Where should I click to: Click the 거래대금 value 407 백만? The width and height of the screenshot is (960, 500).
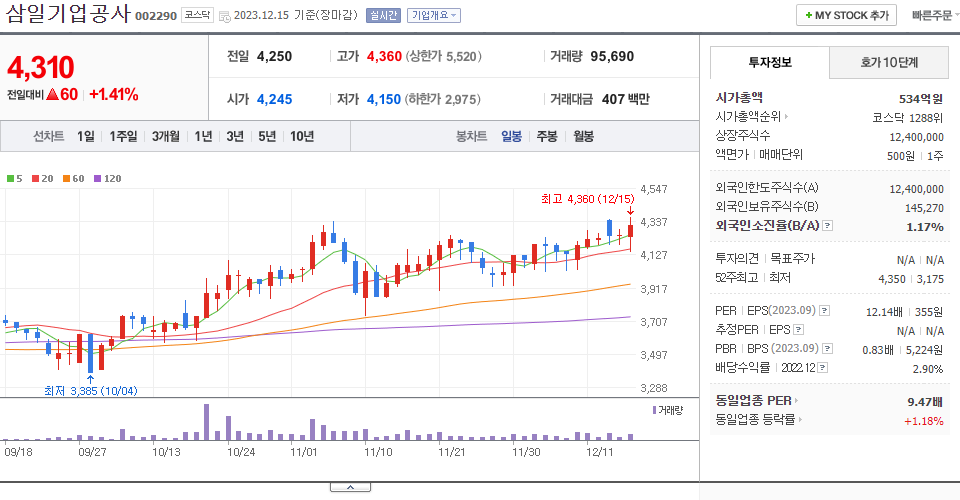point(626,99)
